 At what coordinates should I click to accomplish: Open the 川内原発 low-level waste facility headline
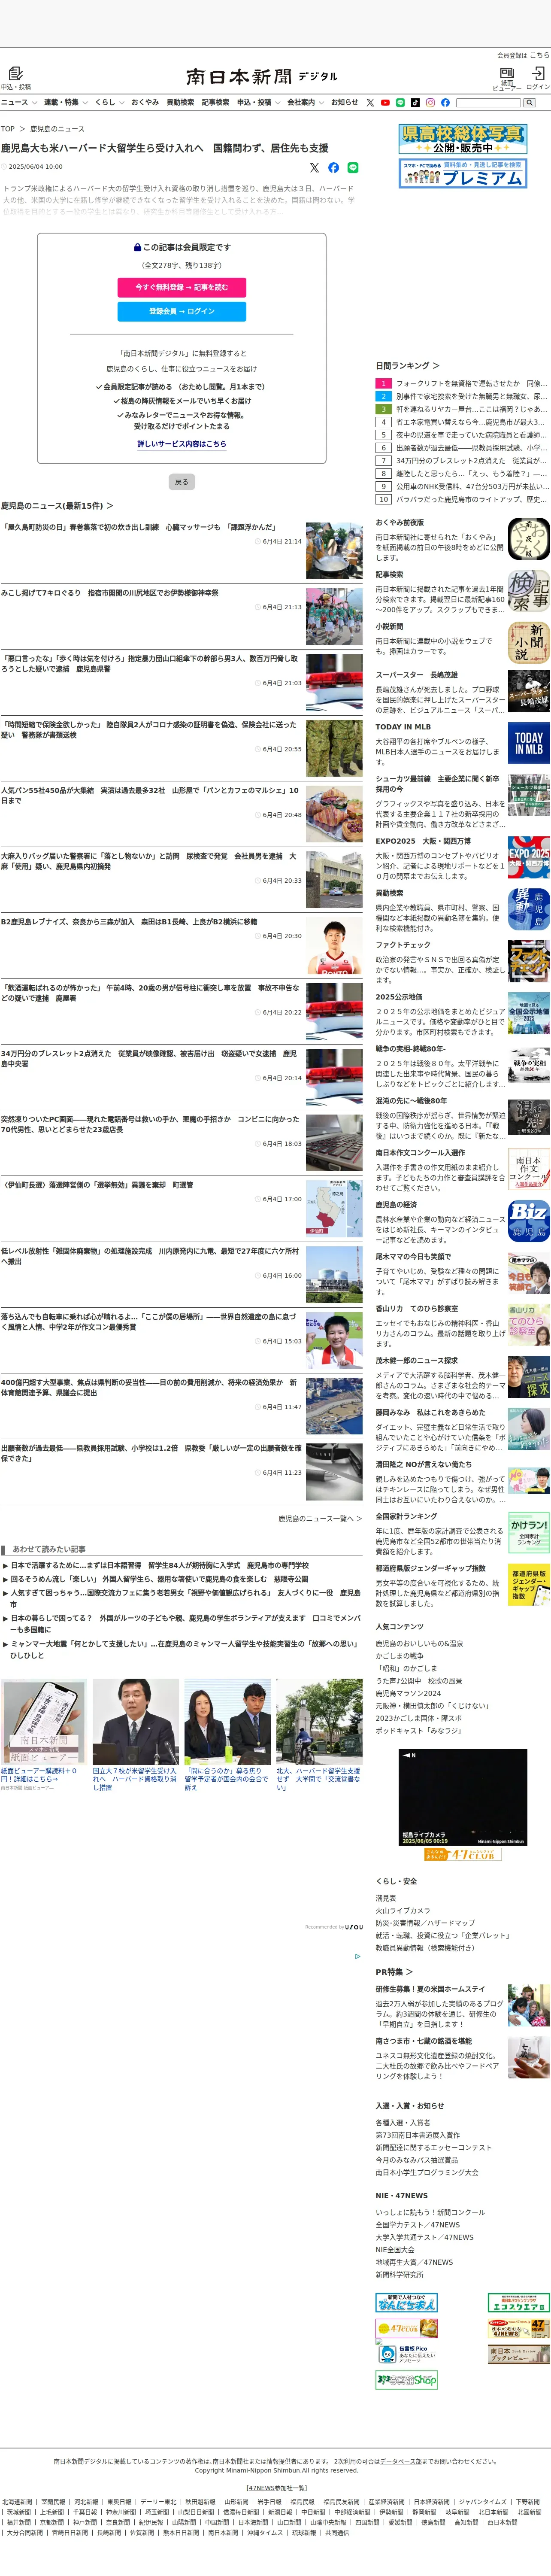150,1256
